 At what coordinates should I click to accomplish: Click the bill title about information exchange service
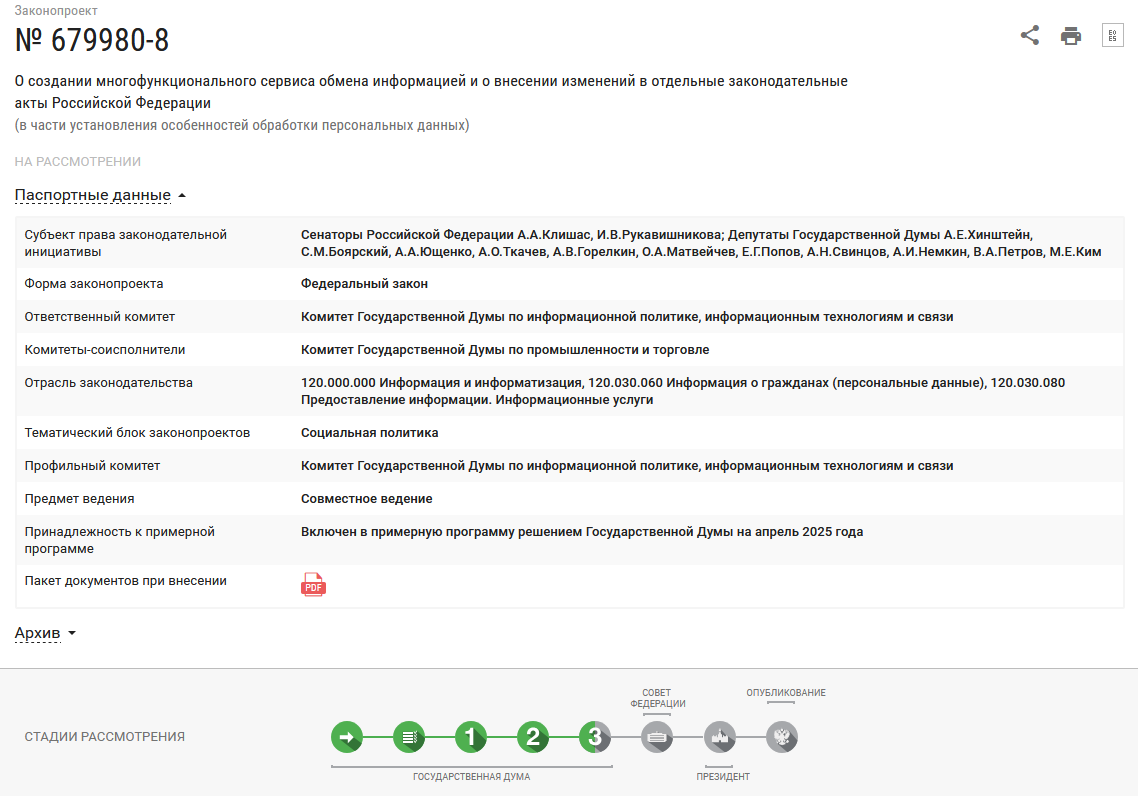[x=431, y=92]
